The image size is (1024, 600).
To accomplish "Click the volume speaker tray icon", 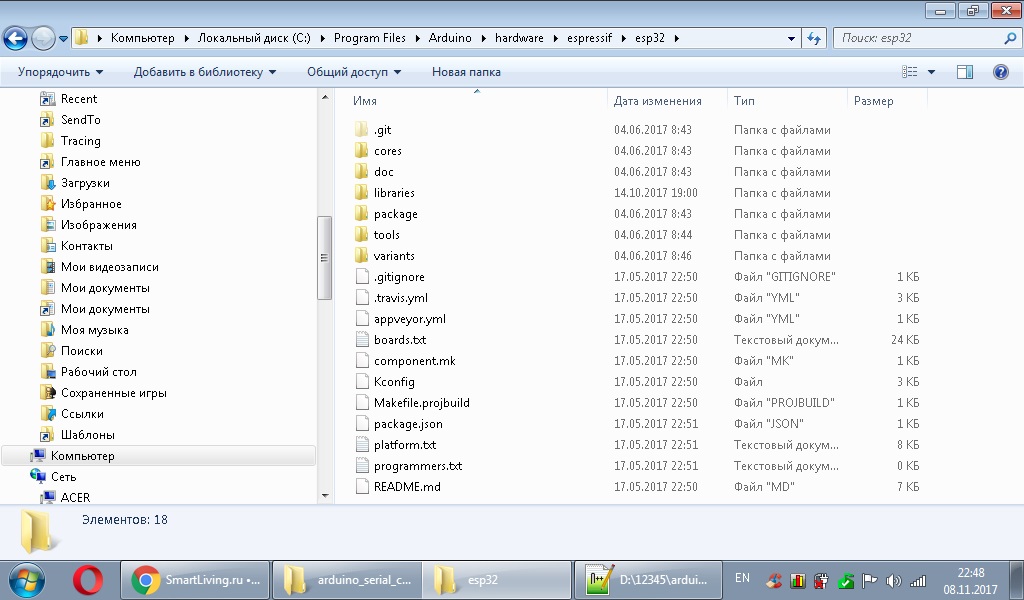I will point(894,580).
